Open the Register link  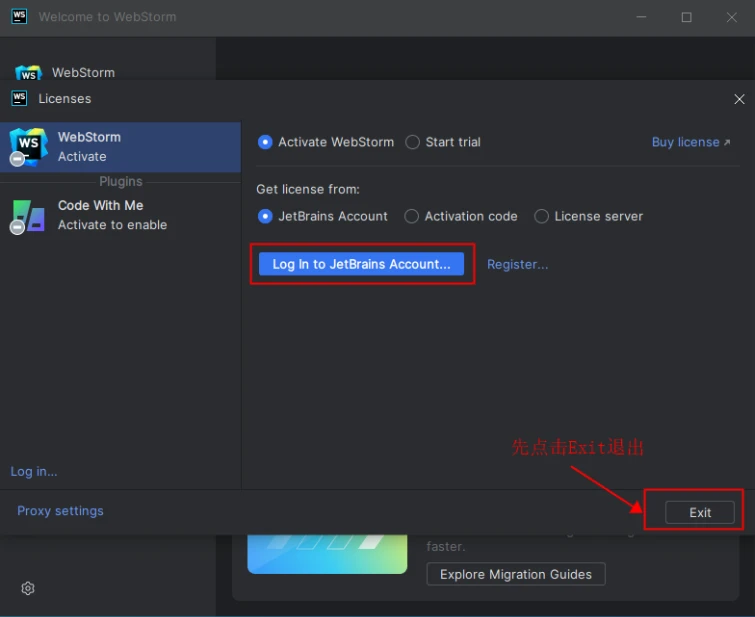[517, 264]
